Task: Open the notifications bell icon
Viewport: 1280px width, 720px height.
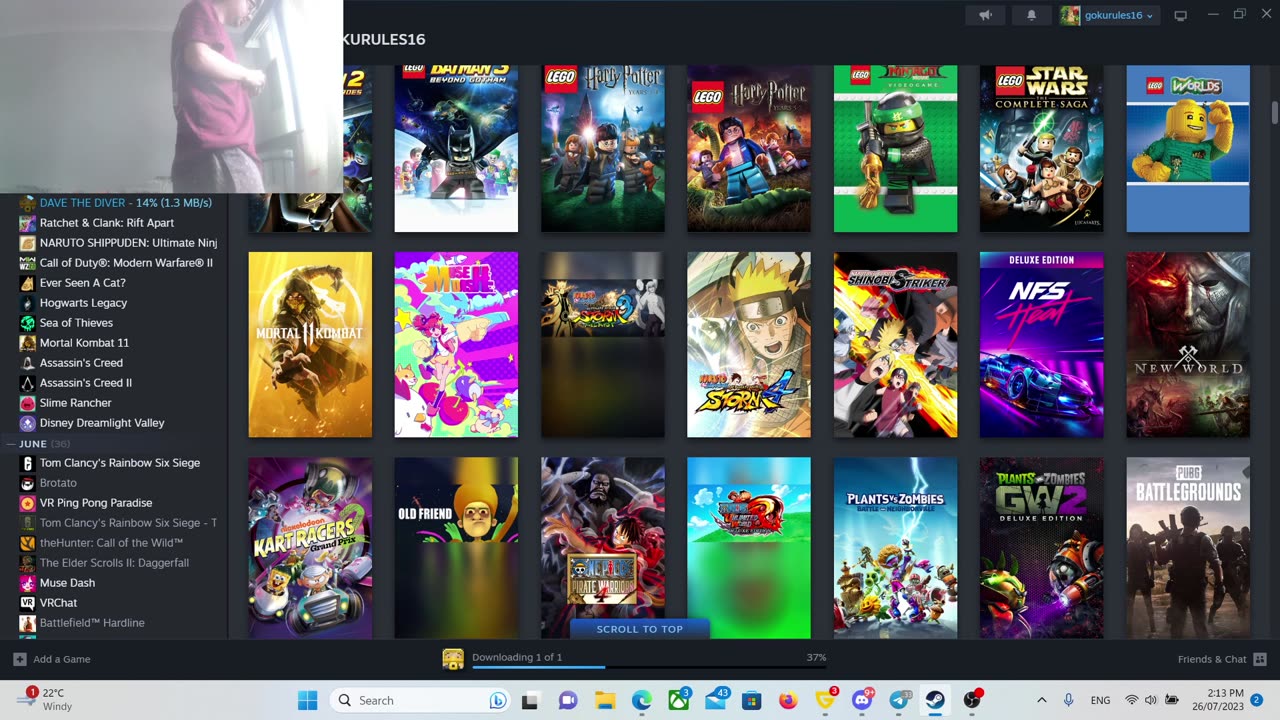Action: (1032, 15)
